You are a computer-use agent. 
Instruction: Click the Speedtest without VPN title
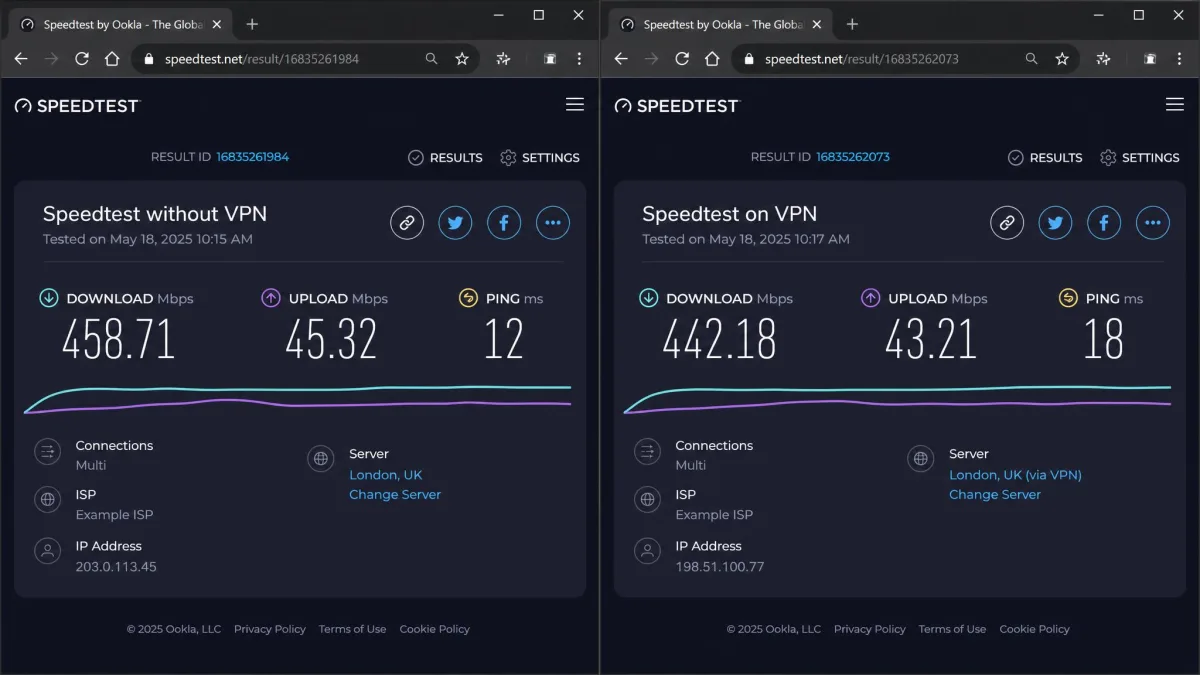[x=155, y=213]
